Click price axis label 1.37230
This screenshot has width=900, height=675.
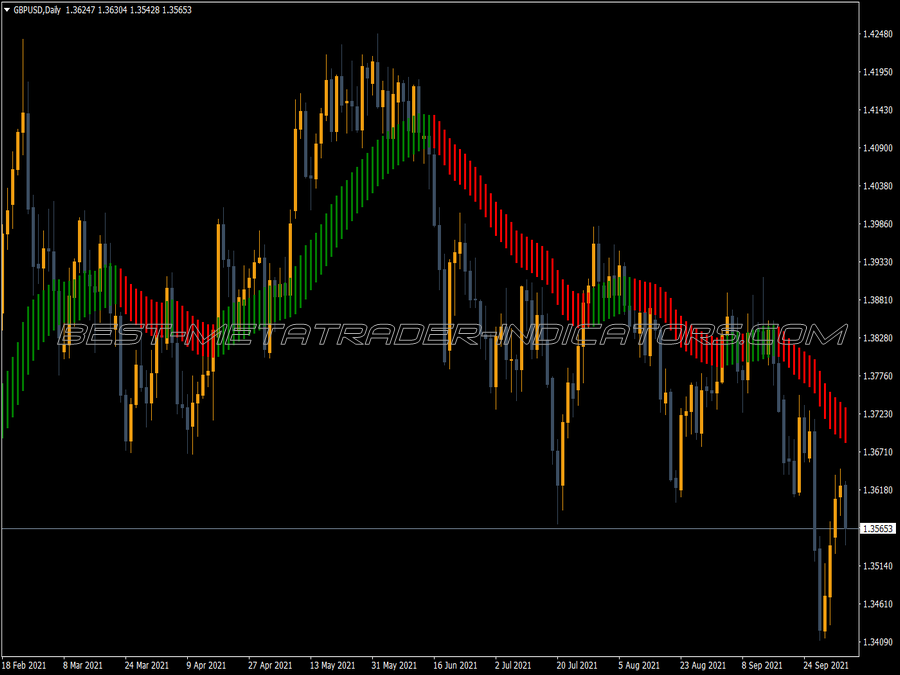[878, 414]
